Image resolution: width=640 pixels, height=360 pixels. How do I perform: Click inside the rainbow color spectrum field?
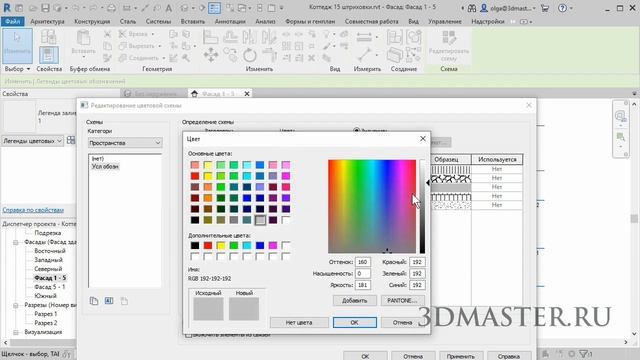(372, 207)
